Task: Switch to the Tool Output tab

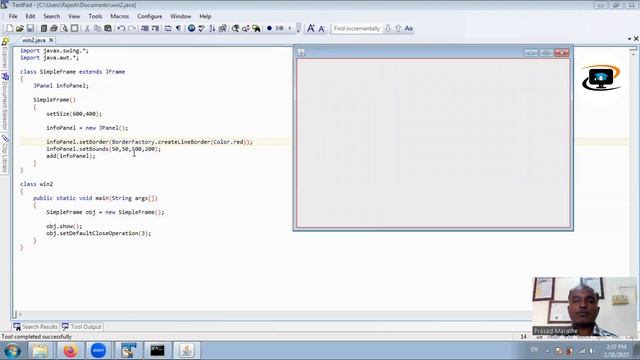Action: click(82, 327)
